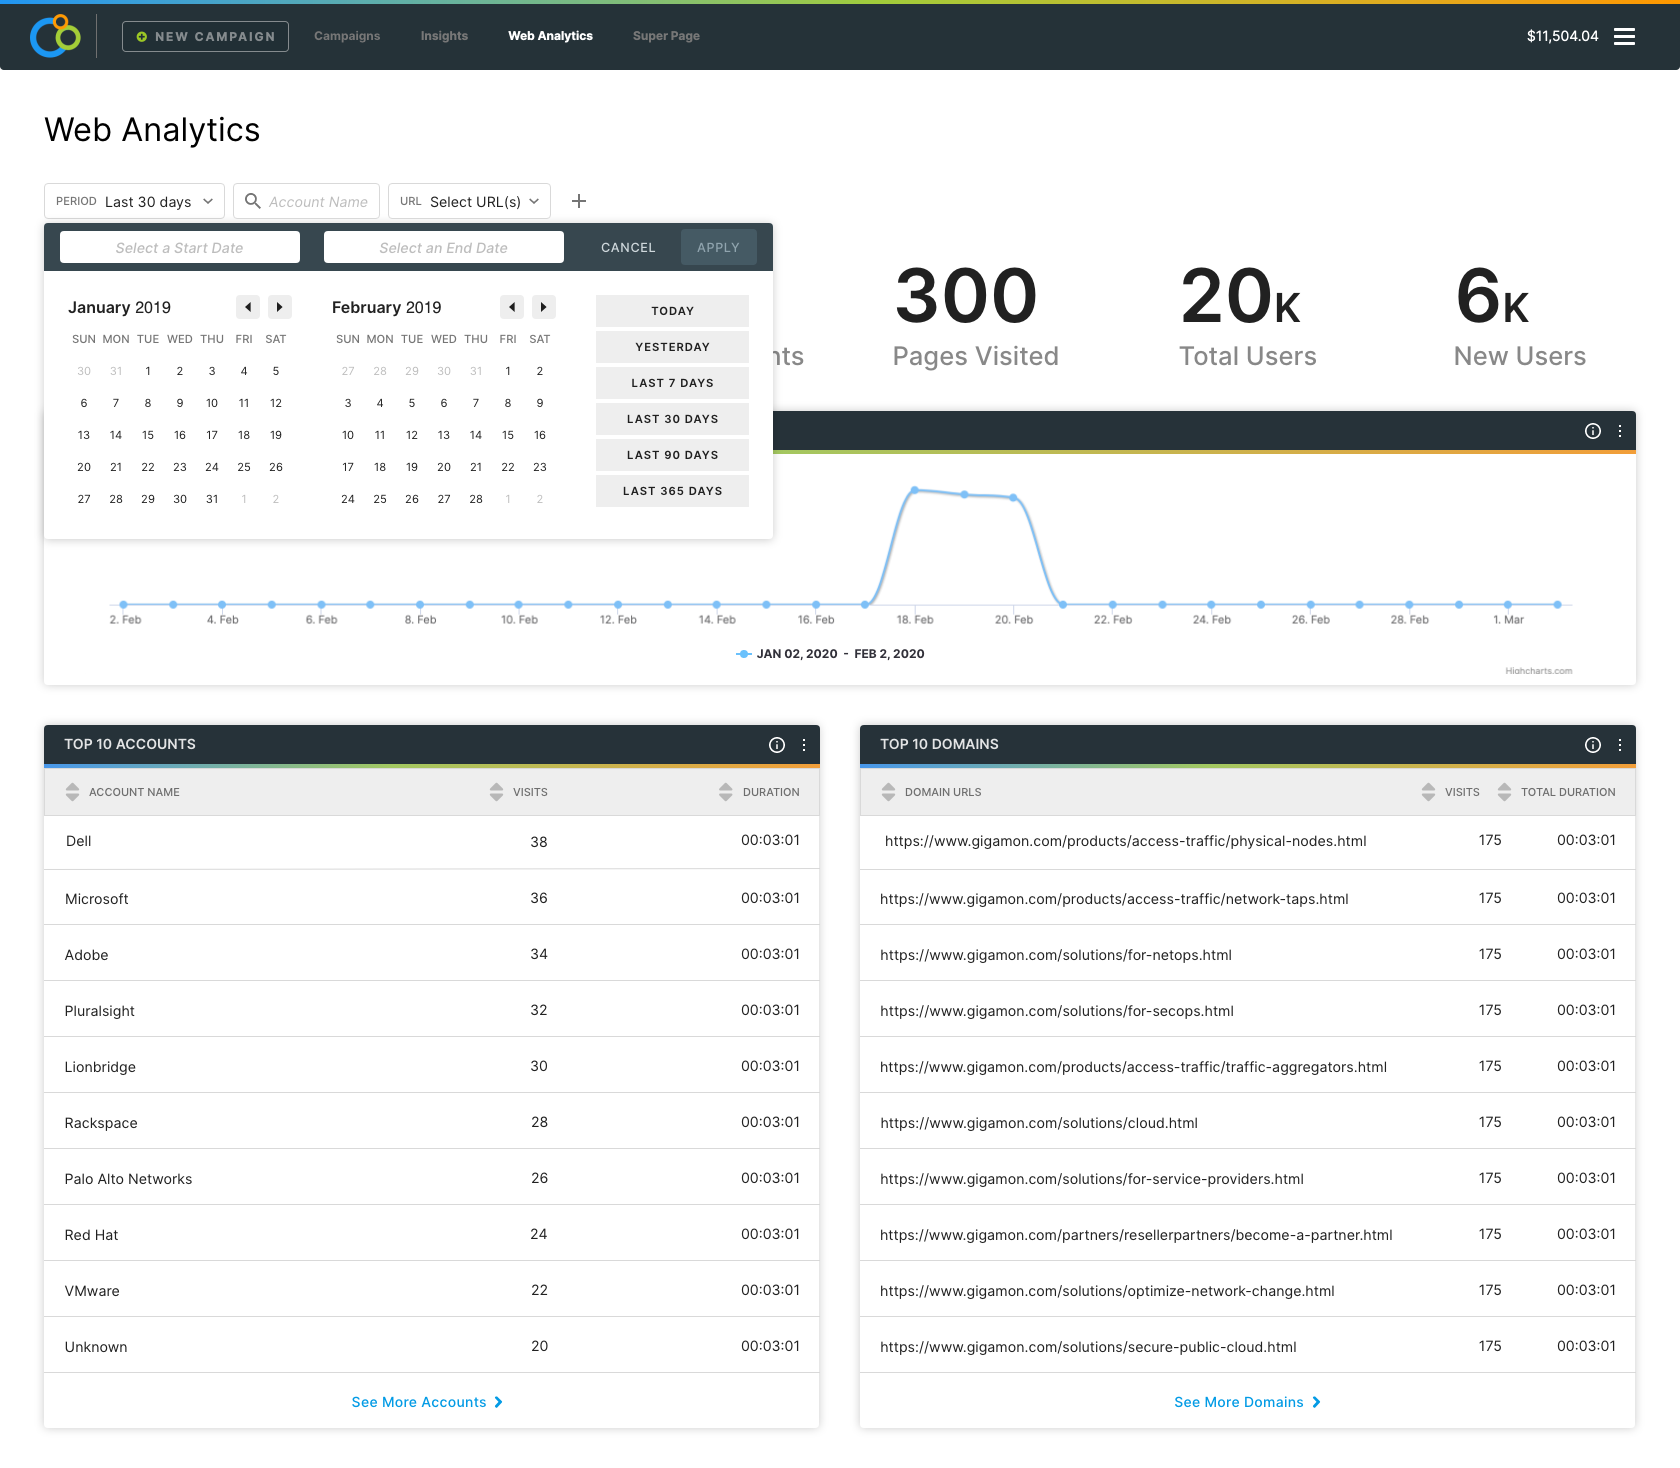Open the chart panel's three-dot menu
The width and height of the screenshot is (1680, 1468).
tap(1620, 431)
